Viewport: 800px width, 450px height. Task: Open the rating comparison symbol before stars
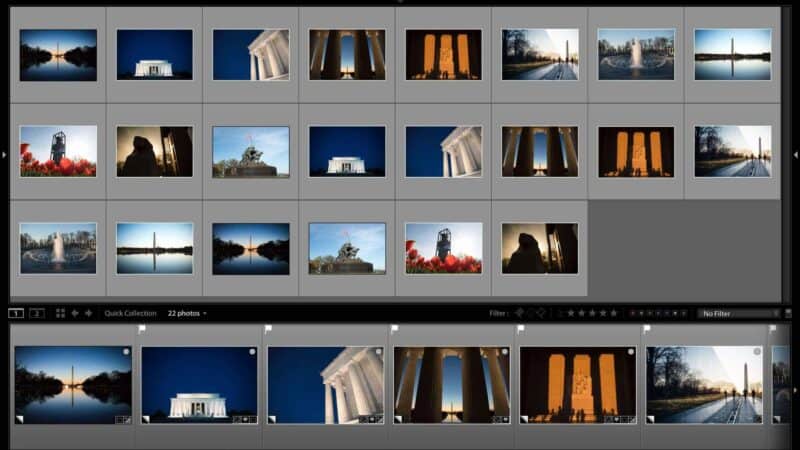click(560, 313)
